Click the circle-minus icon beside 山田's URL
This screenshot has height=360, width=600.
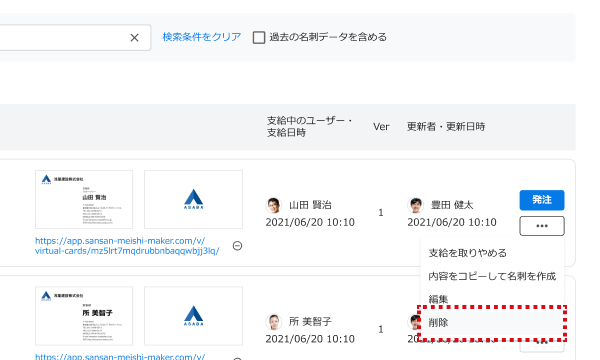[237, 246]
